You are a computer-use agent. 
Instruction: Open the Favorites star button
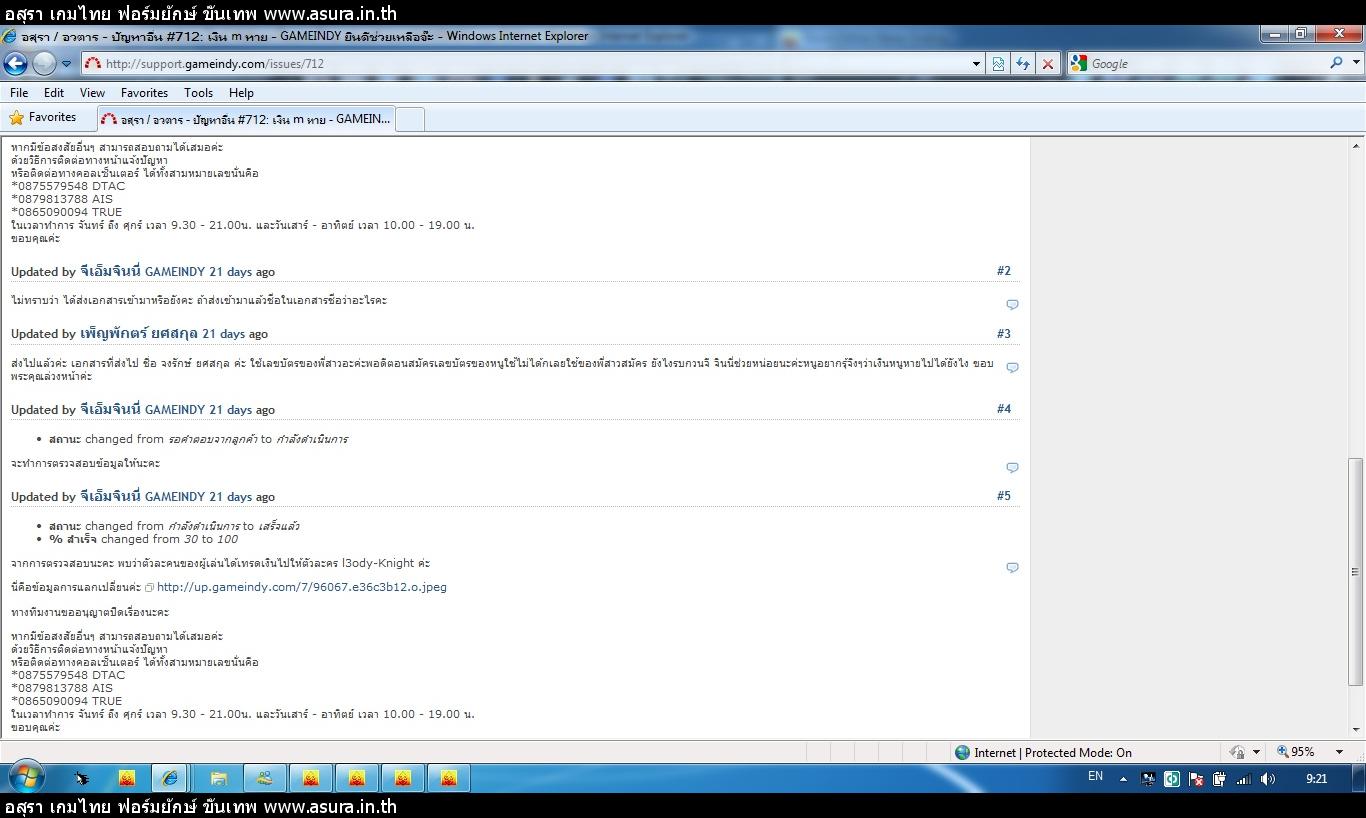(x=42, y=117)
